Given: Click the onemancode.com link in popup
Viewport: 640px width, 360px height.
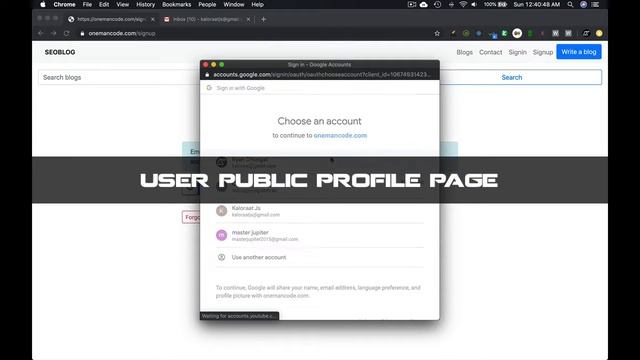Looking at the screenshot, I should 340,136.
